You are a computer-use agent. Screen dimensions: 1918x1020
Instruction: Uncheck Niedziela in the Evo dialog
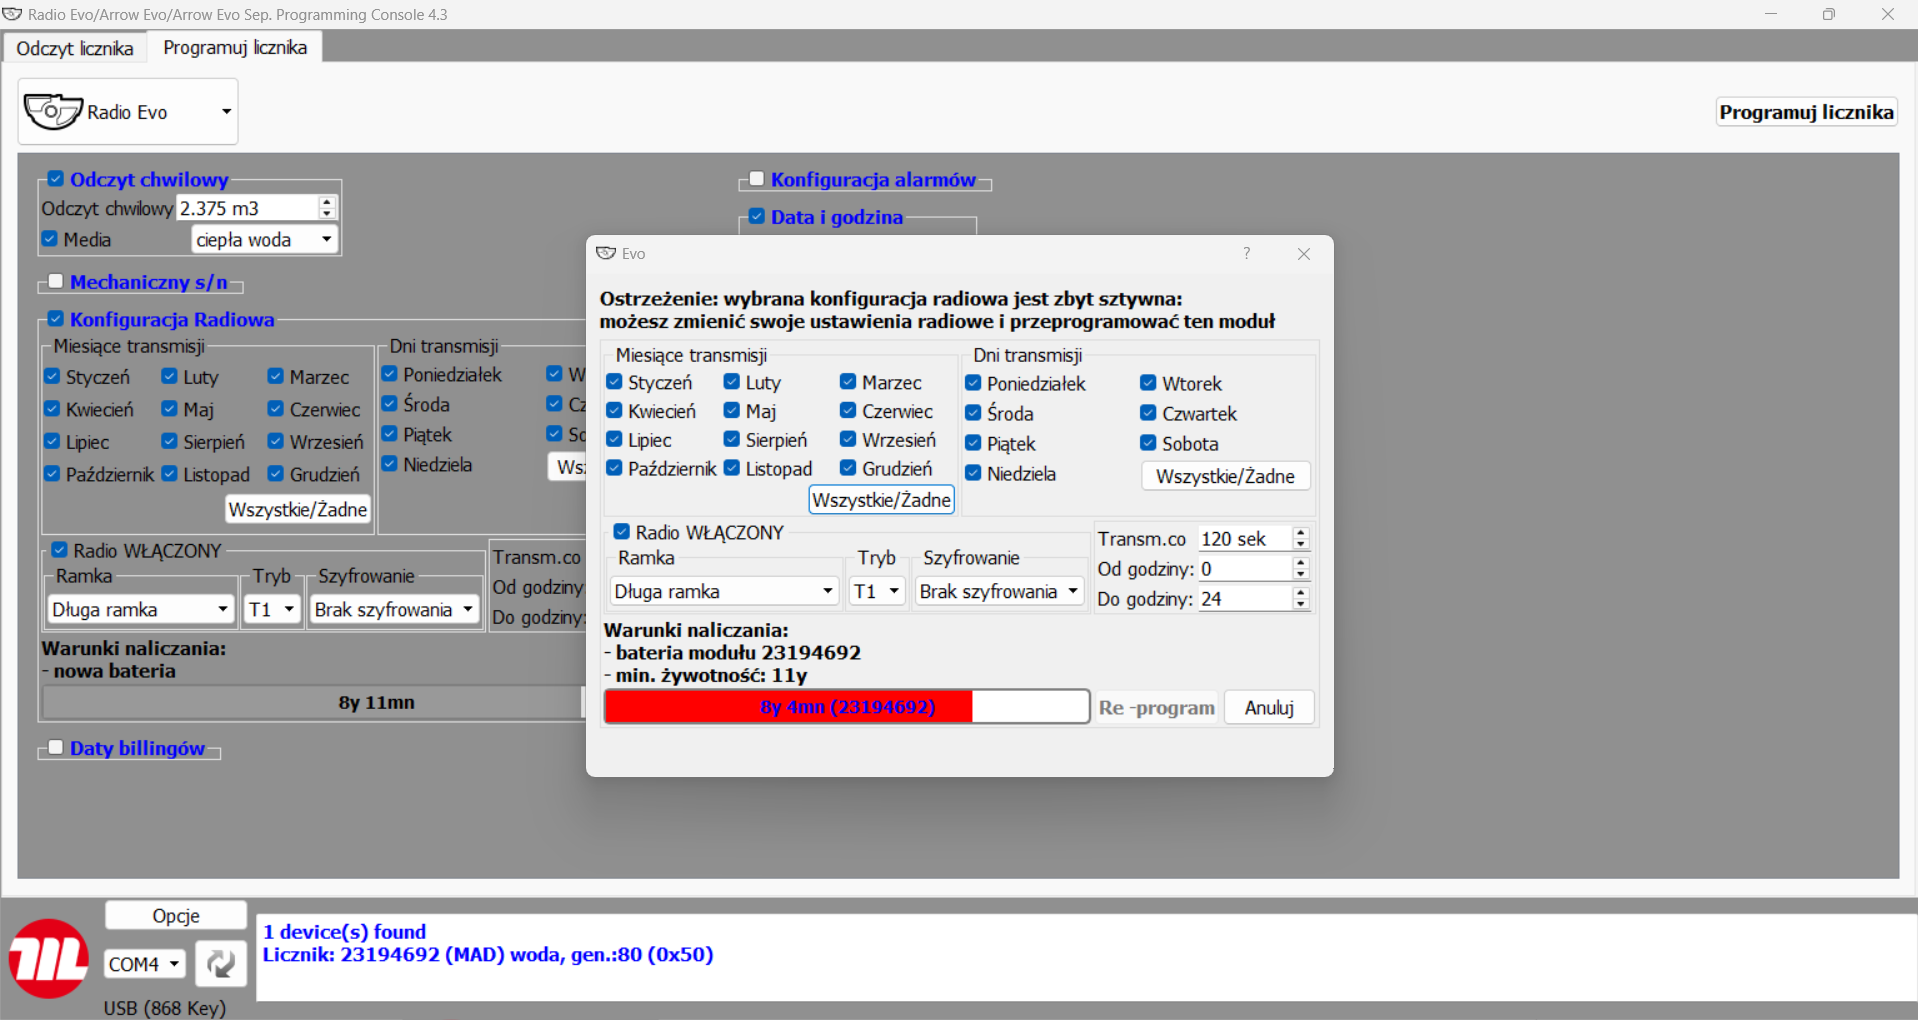click(x=973, y=473)
